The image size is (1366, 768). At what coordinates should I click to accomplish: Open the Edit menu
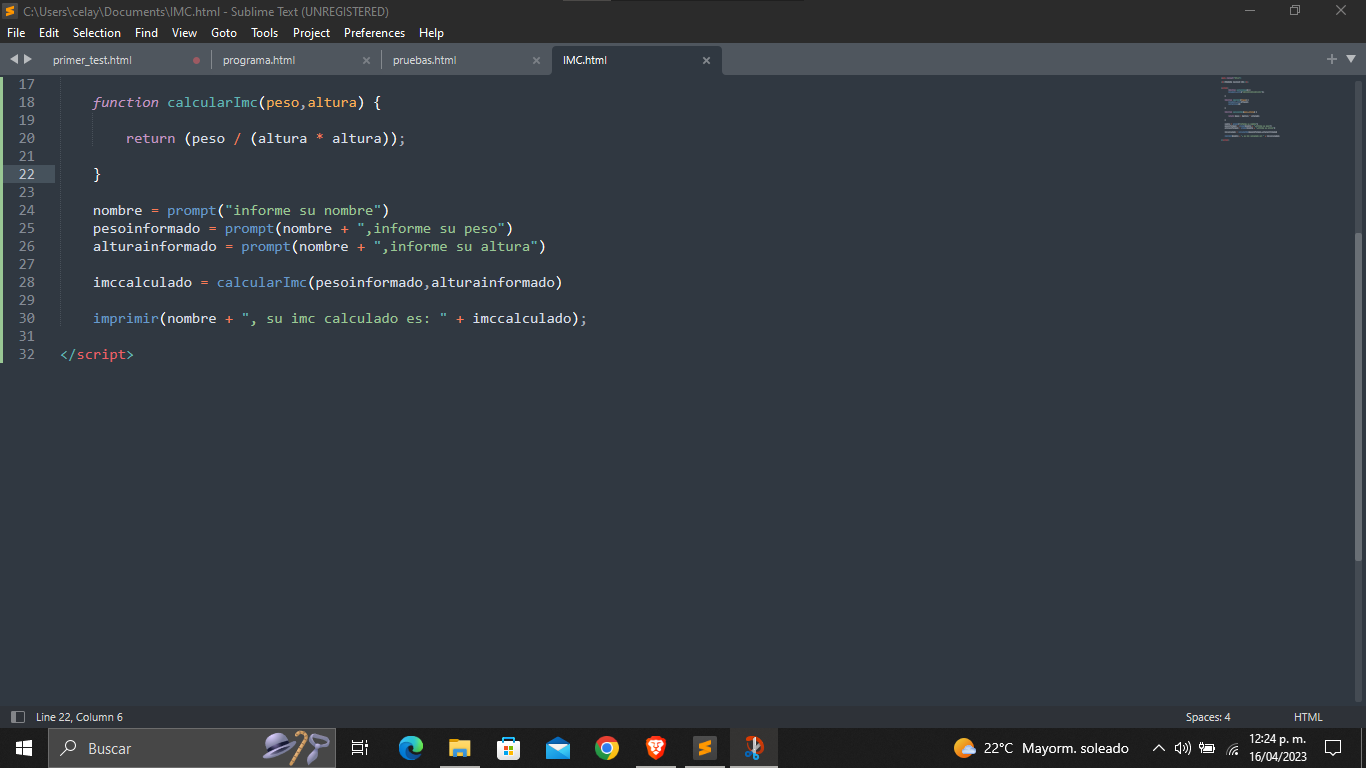(49, 33)
